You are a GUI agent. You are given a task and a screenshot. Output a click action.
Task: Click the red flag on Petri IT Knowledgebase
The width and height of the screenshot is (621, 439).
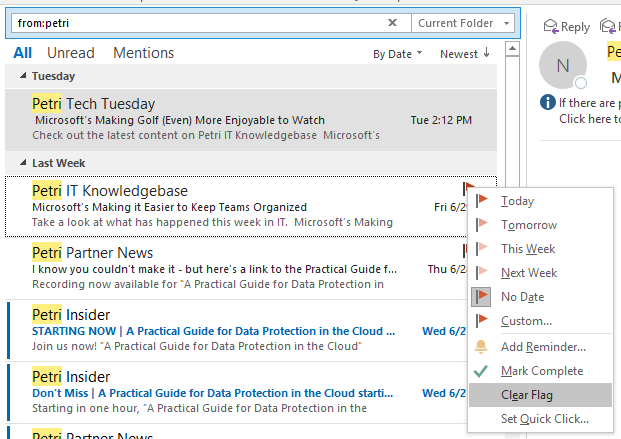pyautogui.click(x=468, y=188)
